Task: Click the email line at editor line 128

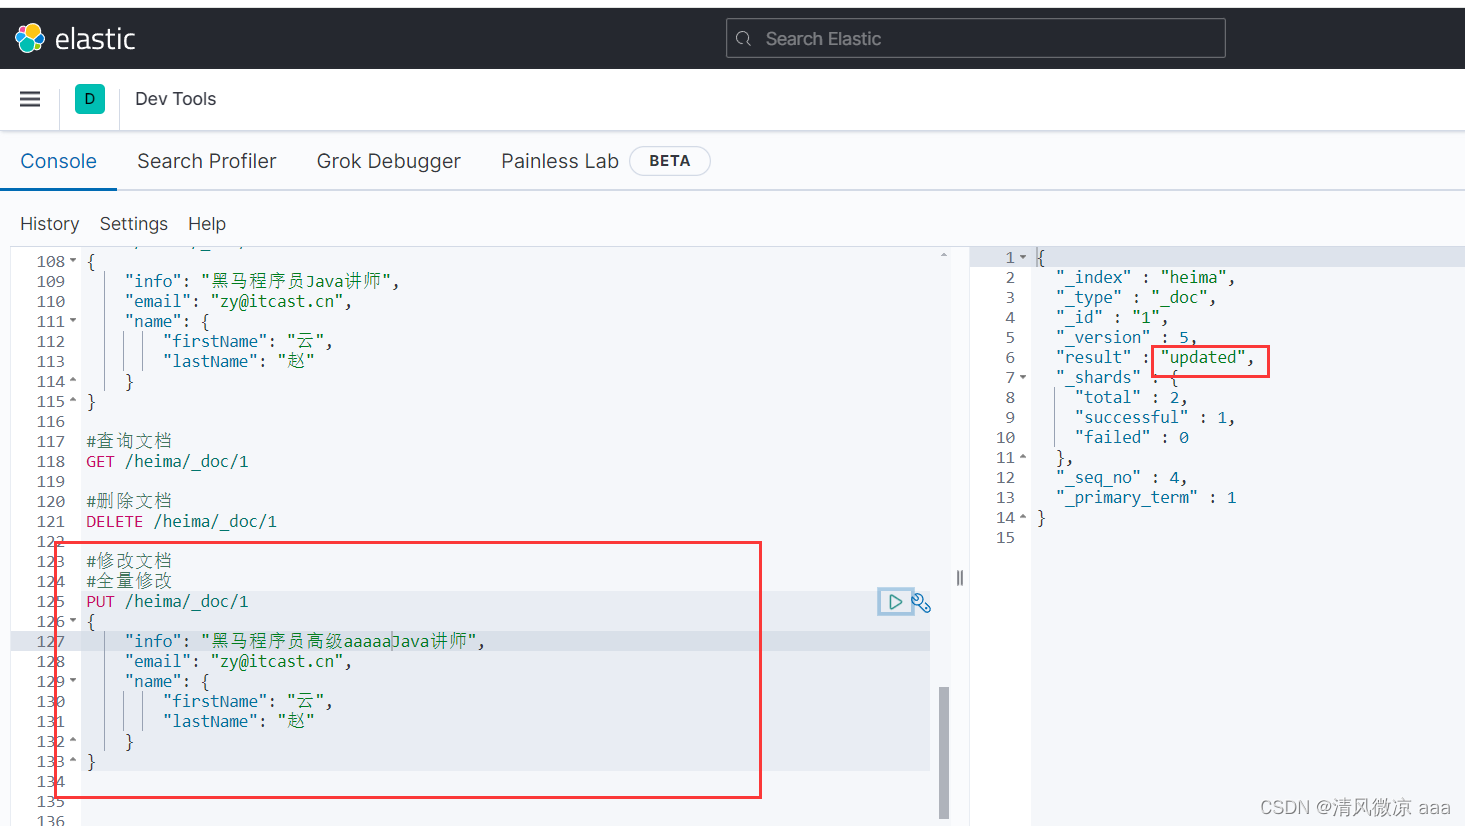Action: 238,661
